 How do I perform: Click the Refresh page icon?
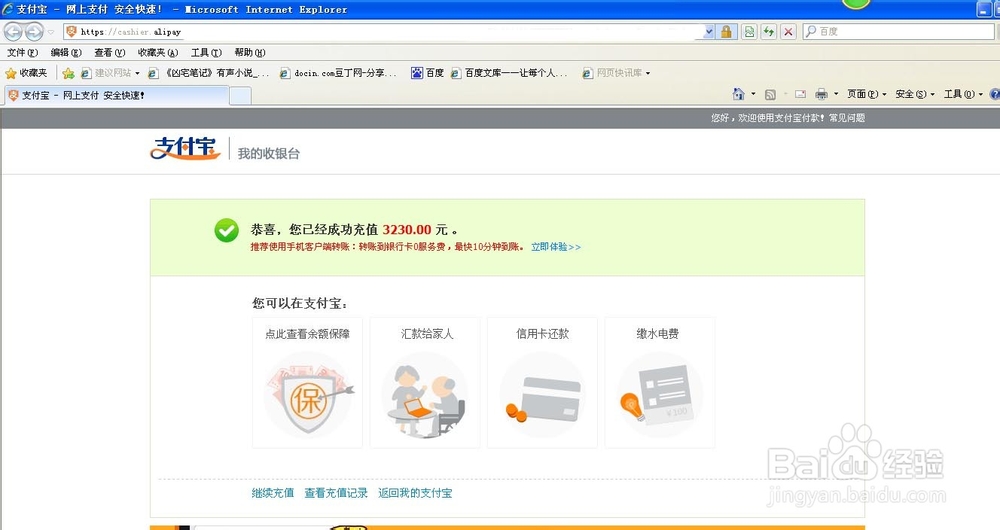click(x=769, y=31)
